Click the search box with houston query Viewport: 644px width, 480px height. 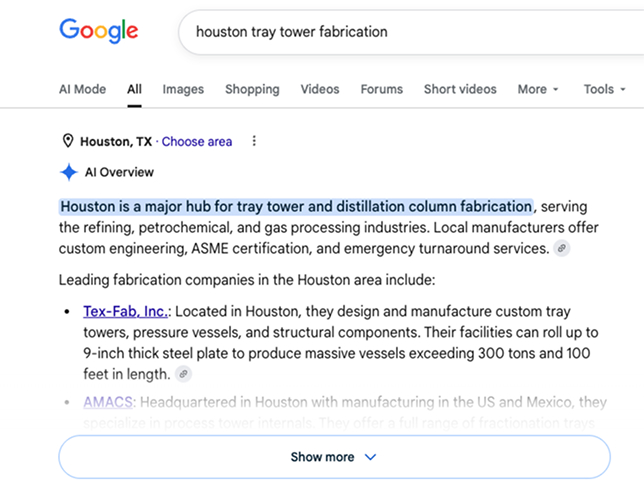[411, 32]
